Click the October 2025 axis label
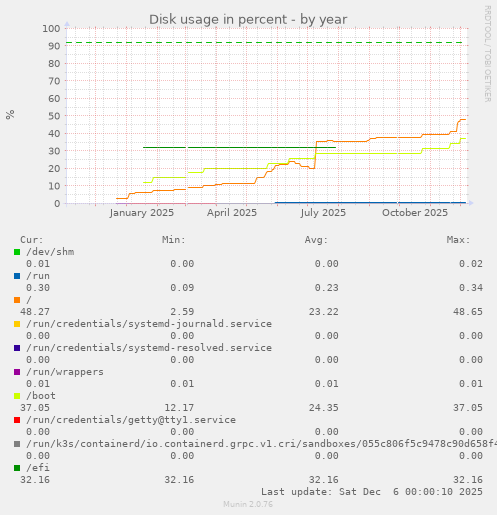The image size is (497, 515). tap(415, 213)
